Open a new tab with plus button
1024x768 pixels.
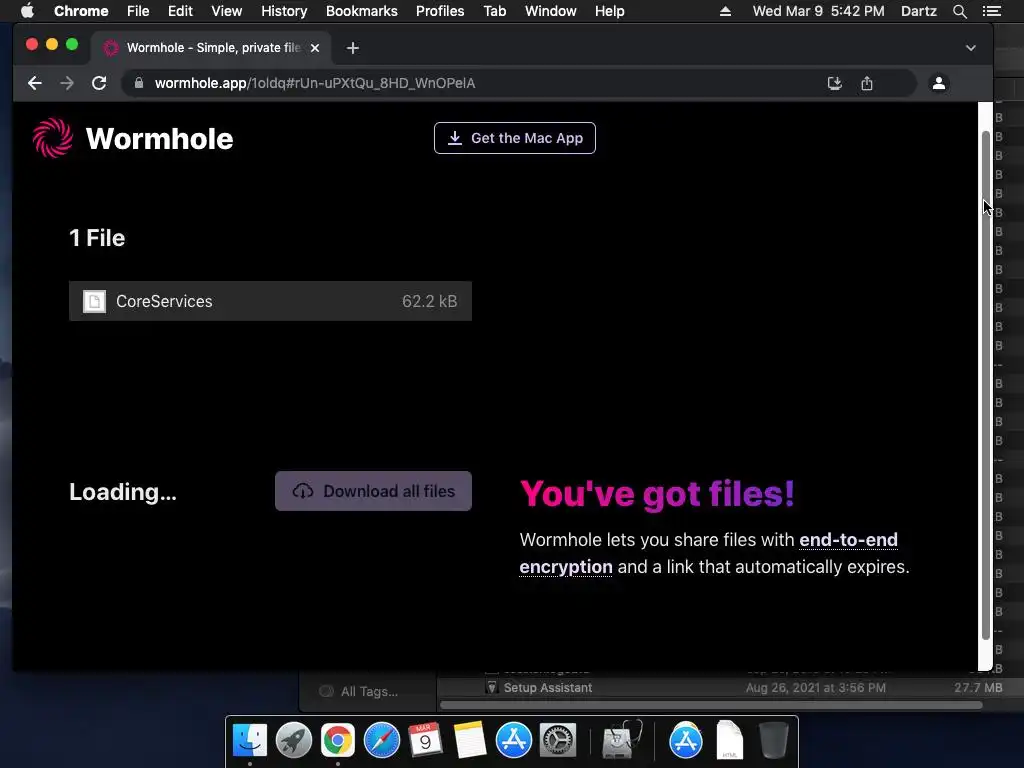click(353, 48)
